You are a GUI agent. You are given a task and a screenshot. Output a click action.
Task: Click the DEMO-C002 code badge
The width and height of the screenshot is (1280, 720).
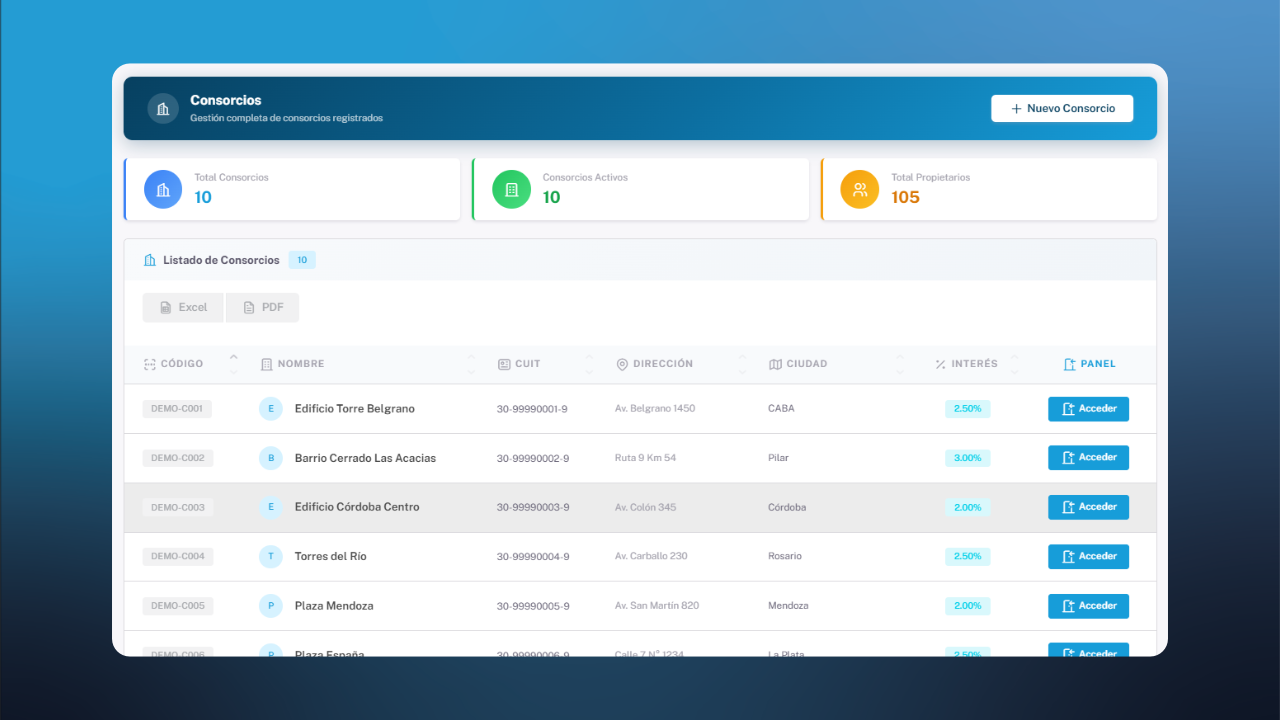pyautogui.click(x=177, y=458)
